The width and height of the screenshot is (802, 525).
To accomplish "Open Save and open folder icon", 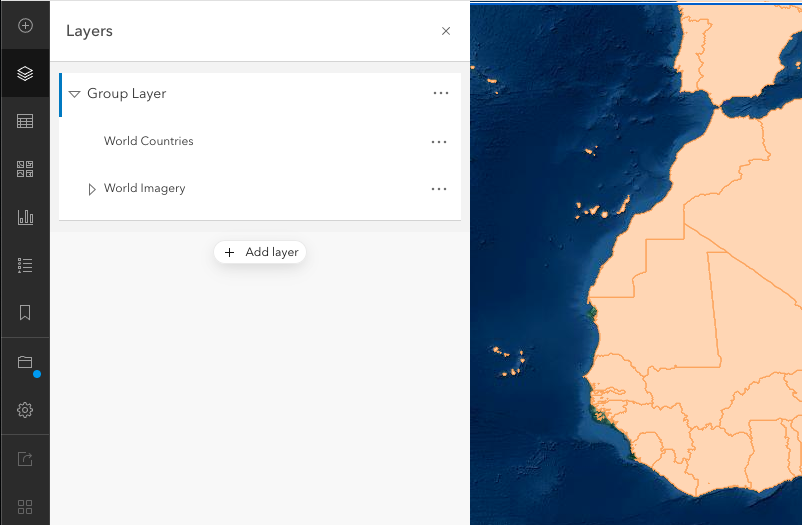I will (x=25, y=362).
